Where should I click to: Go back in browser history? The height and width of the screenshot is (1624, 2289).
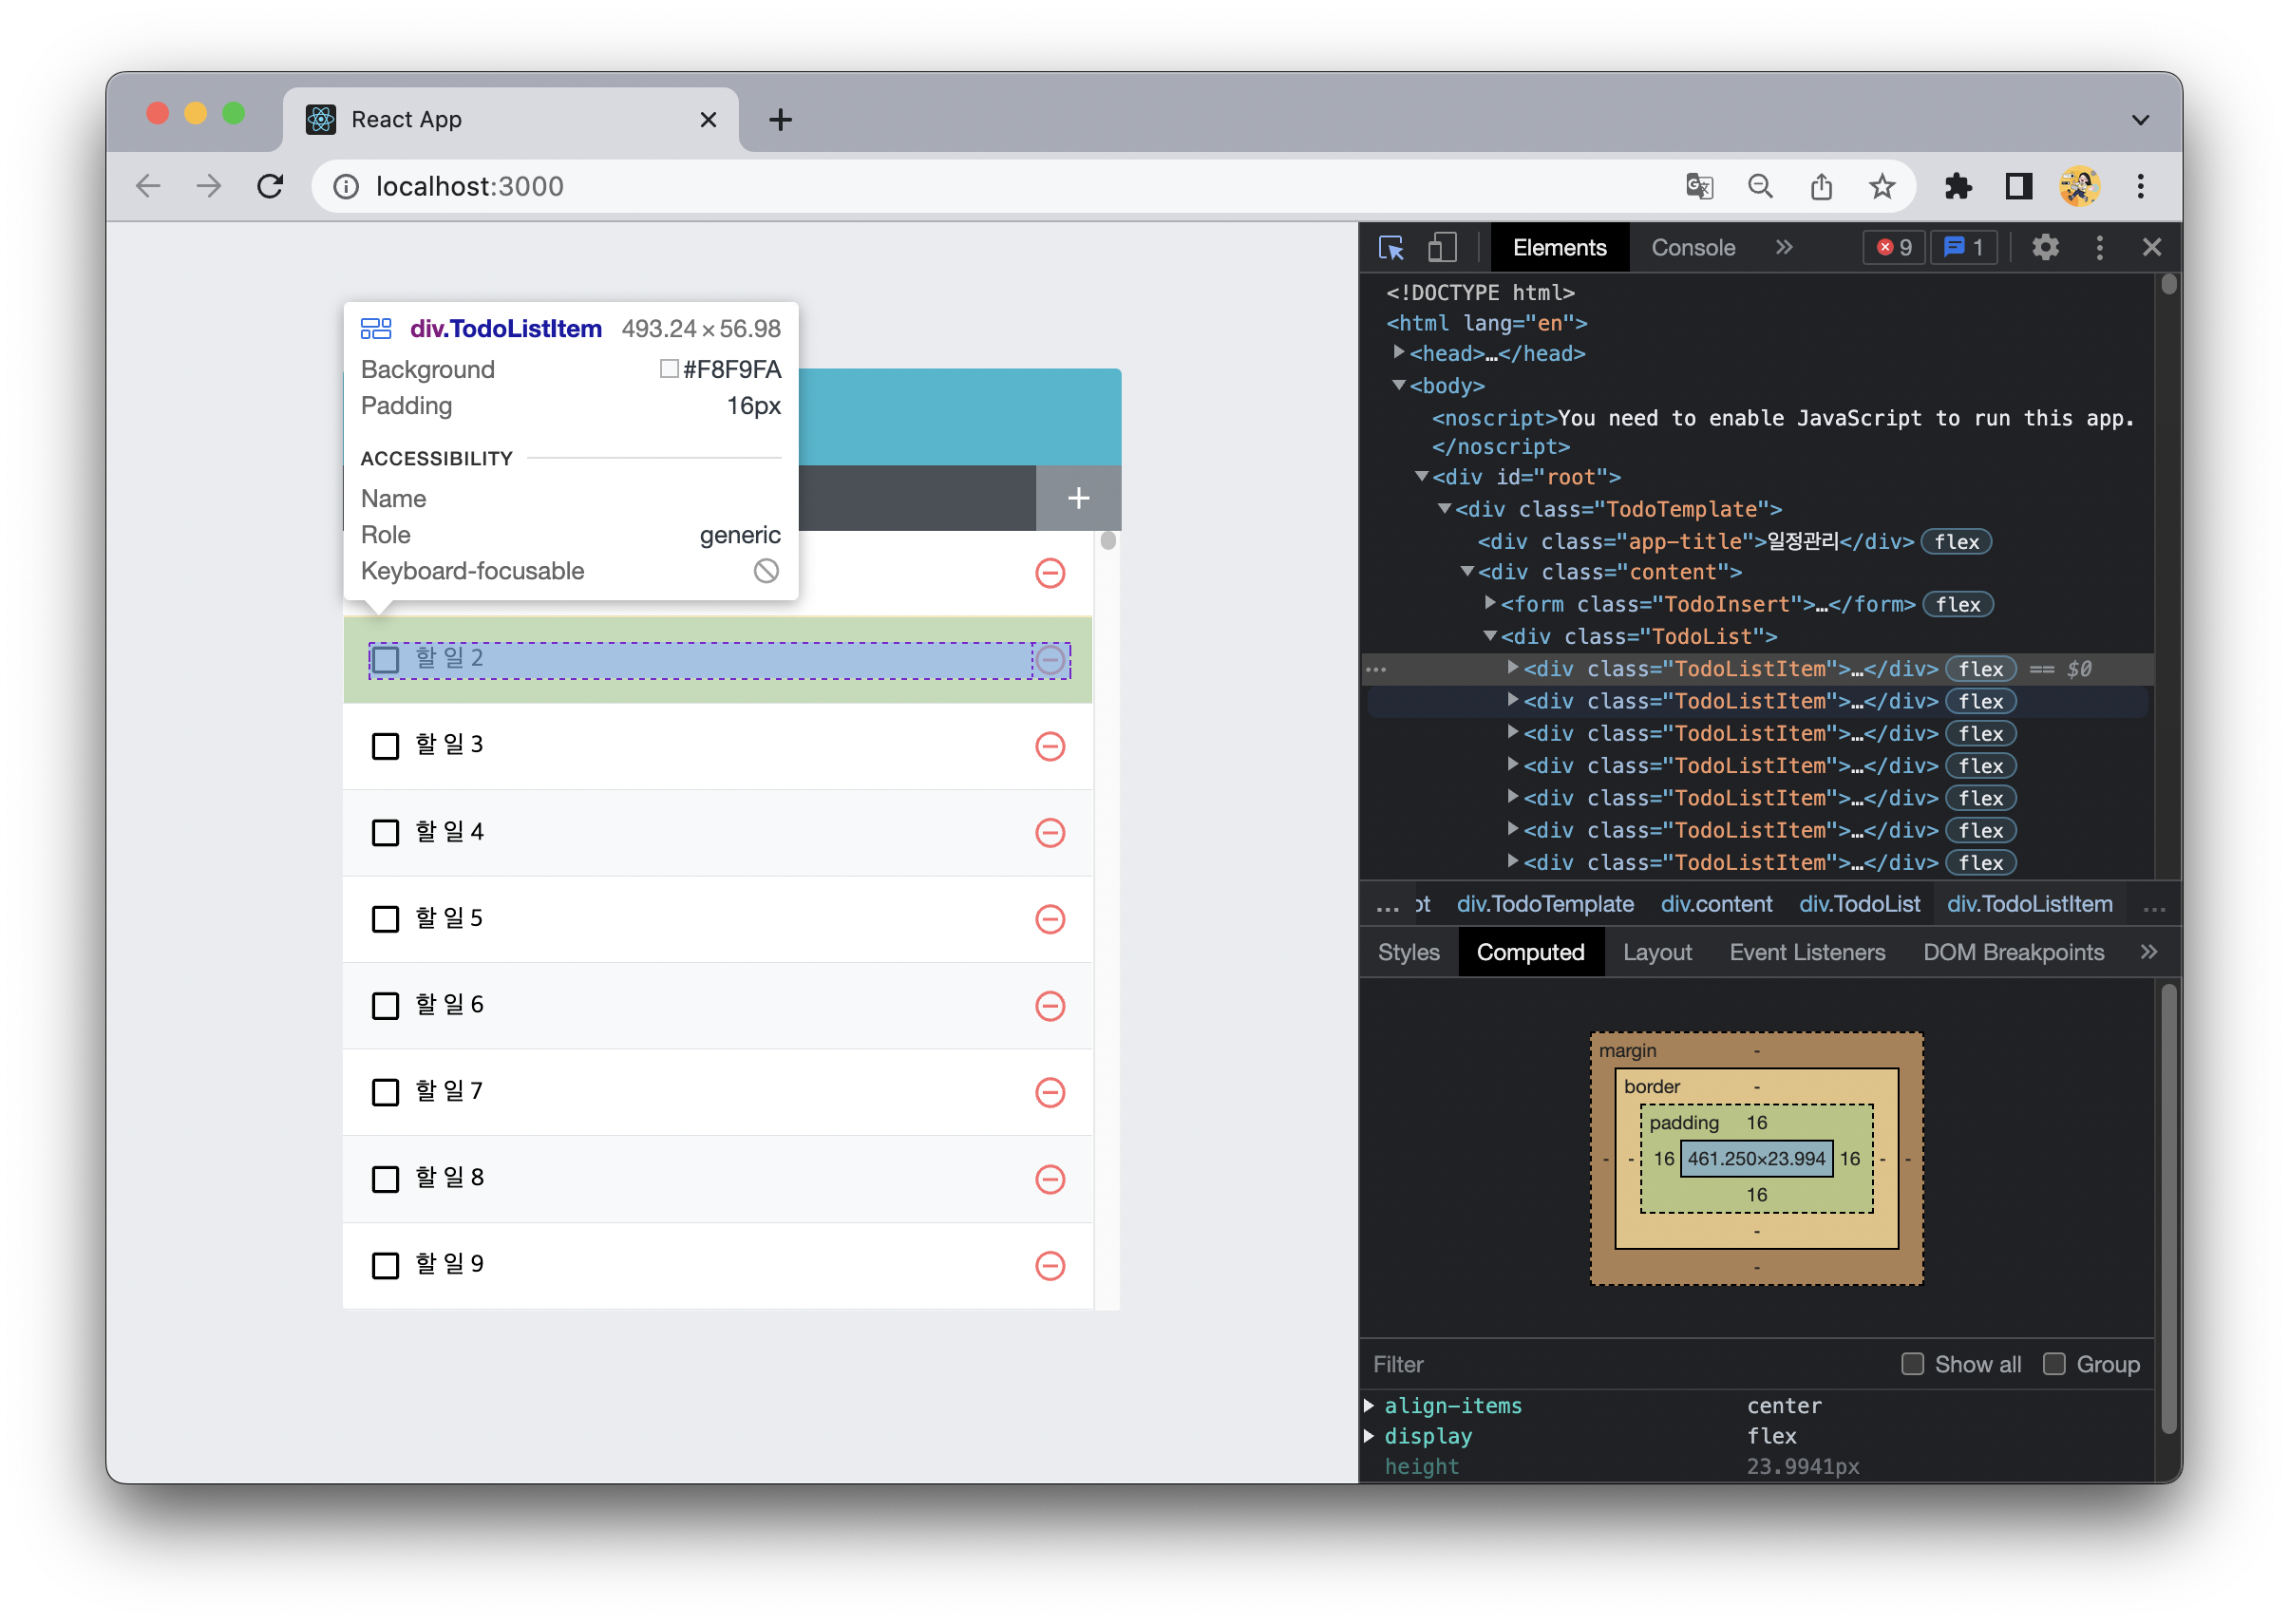[148, 186]
